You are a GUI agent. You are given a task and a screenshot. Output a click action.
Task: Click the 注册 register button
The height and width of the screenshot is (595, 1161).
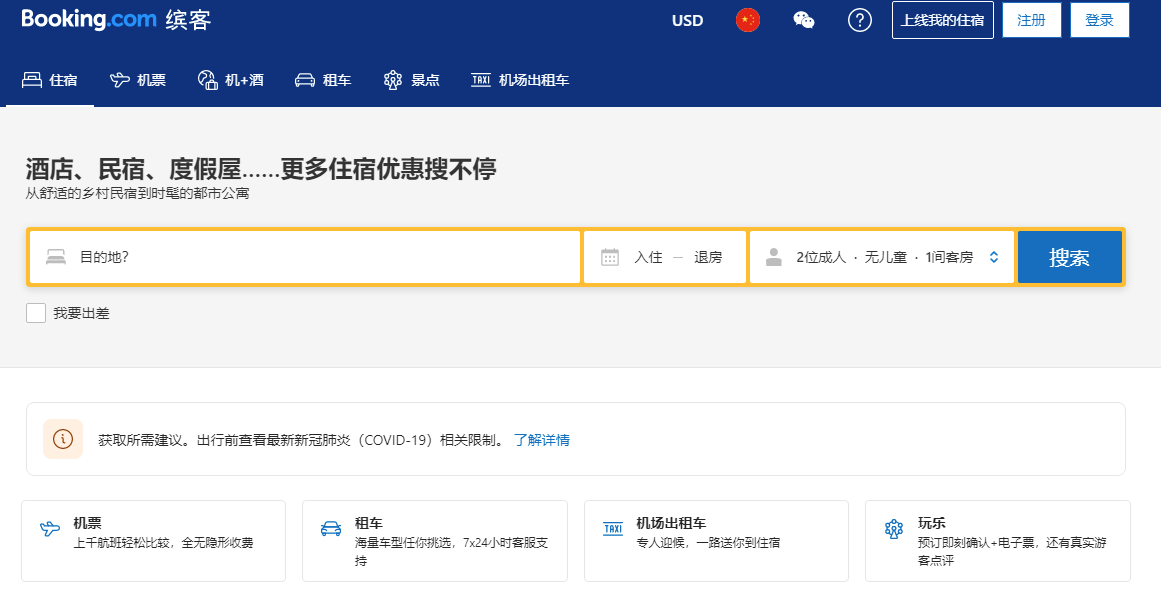pos(1031,20)
